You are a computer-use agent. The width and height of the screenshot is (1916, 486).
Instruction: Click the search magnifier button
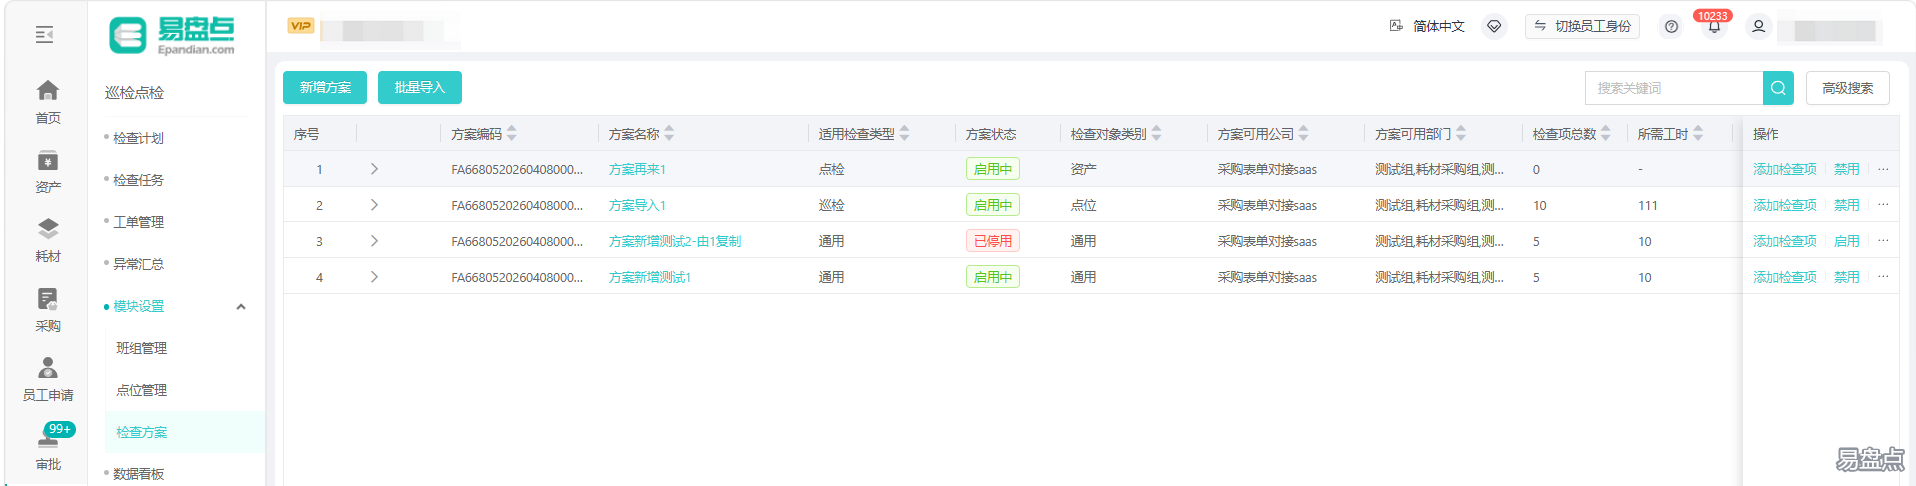(1778, 88)
